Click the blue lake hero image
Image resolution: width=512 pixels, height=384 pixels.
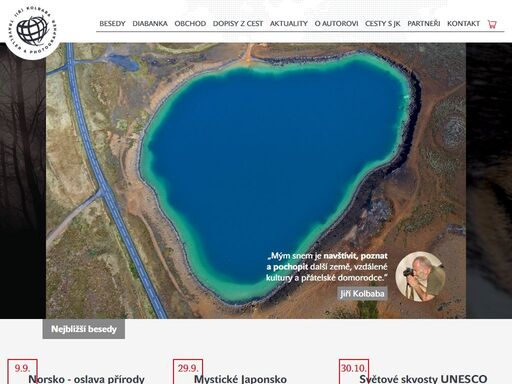point(256,180)
